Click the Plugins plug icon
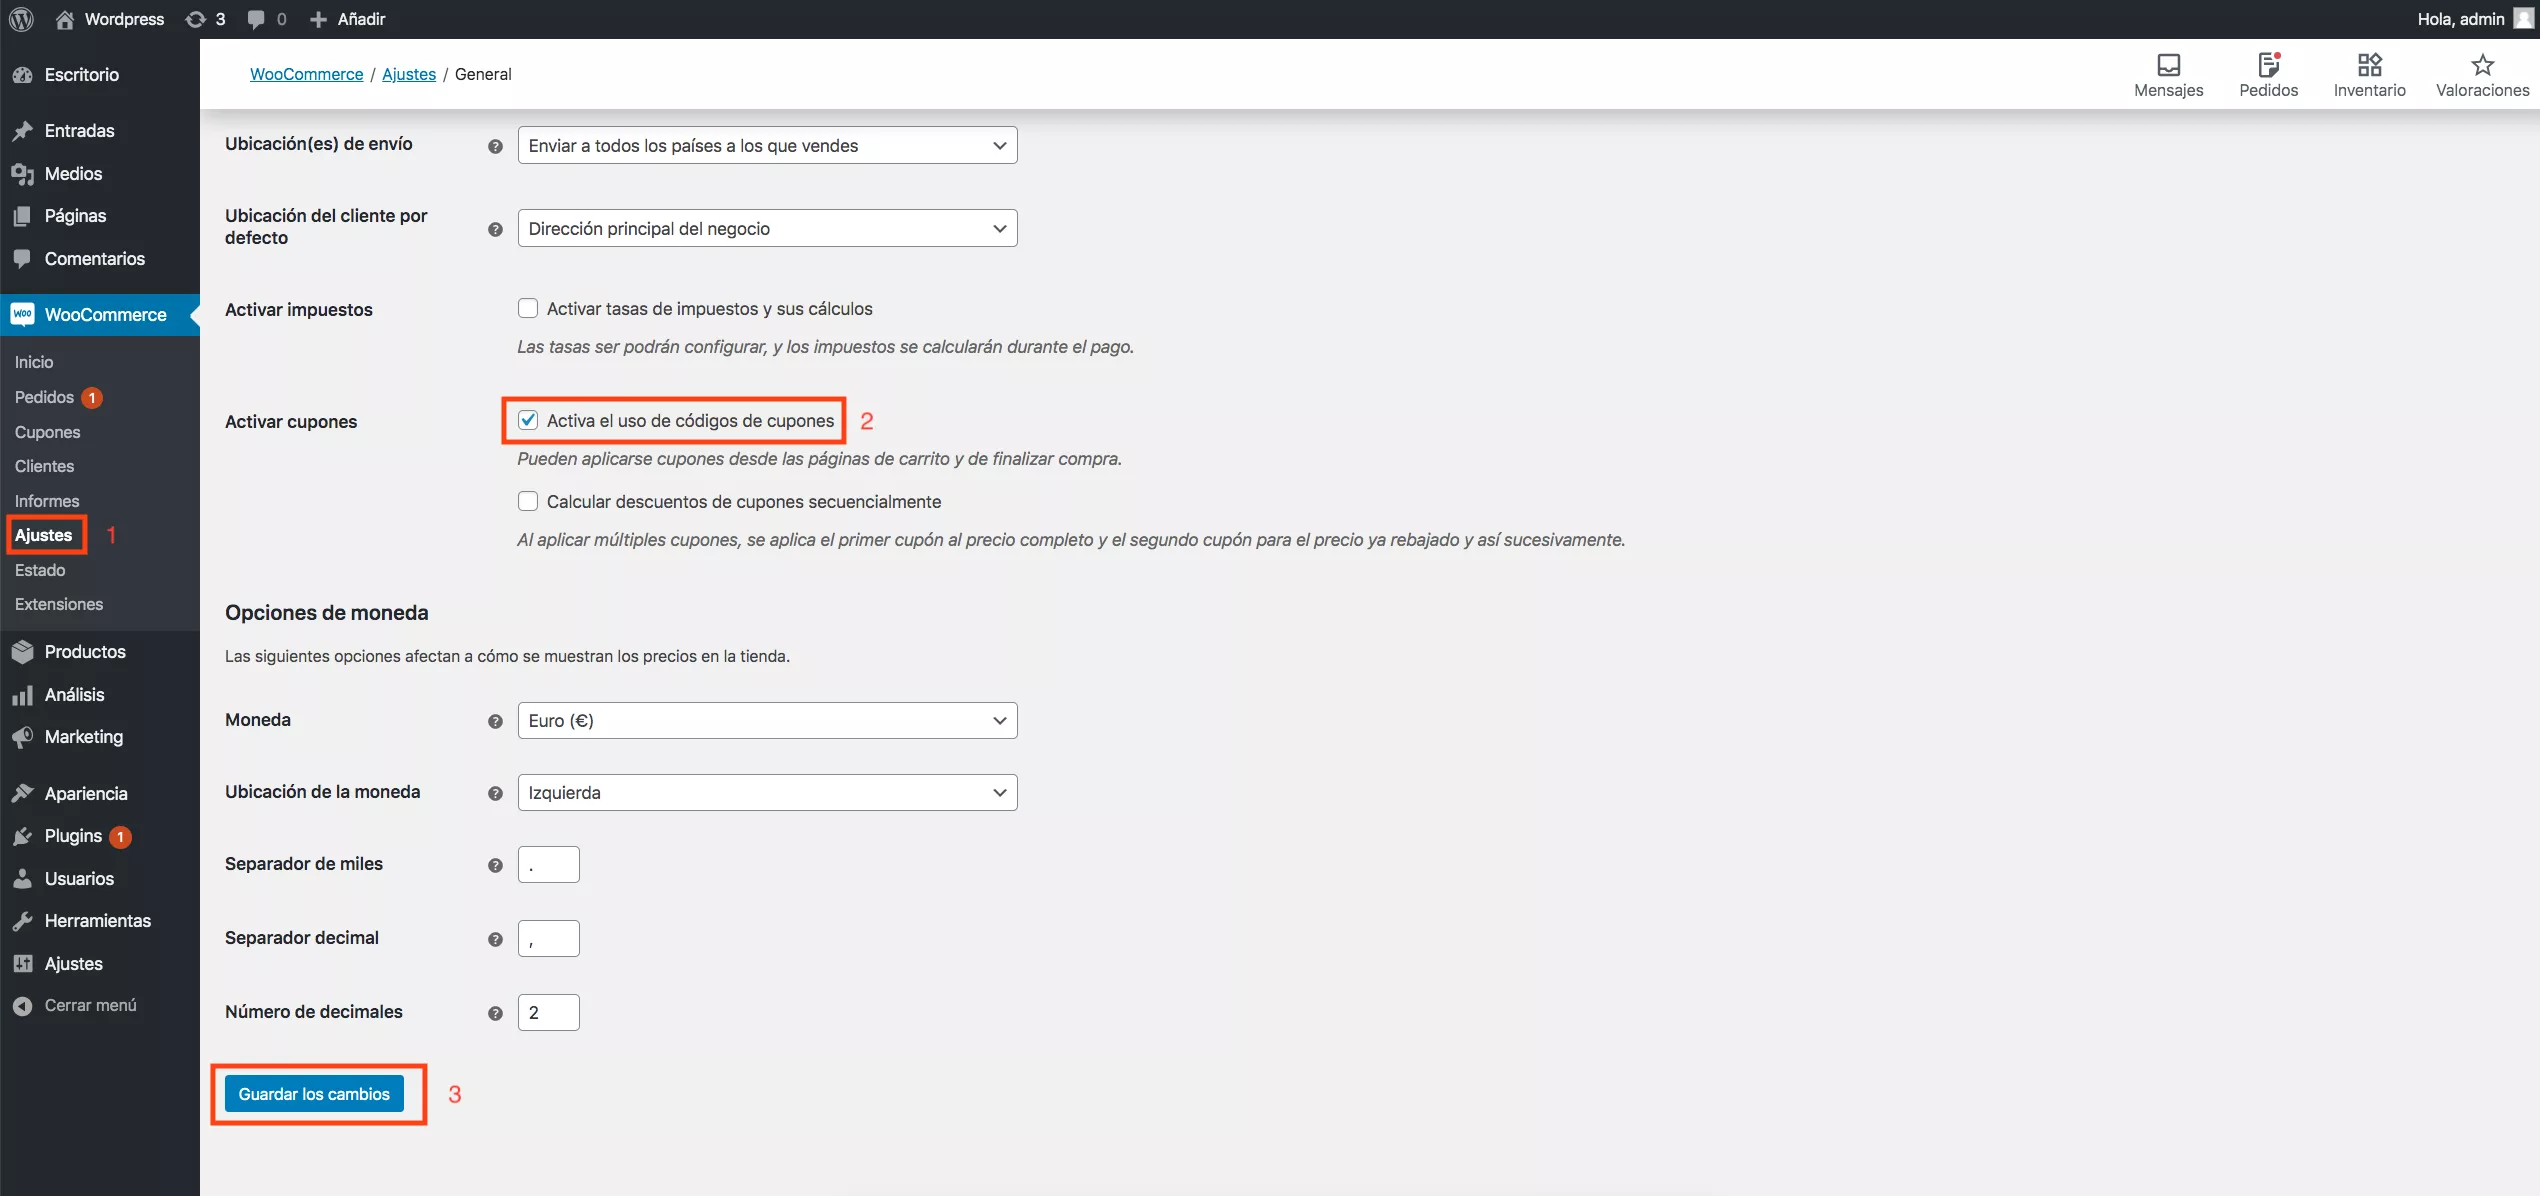 (x=22, y=836)
